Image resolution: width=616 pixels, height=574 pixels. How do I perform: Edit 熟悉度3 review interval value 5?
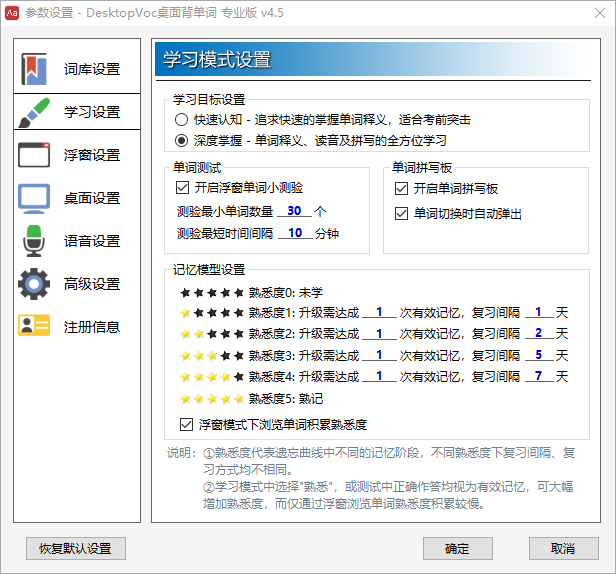(539, 355)
